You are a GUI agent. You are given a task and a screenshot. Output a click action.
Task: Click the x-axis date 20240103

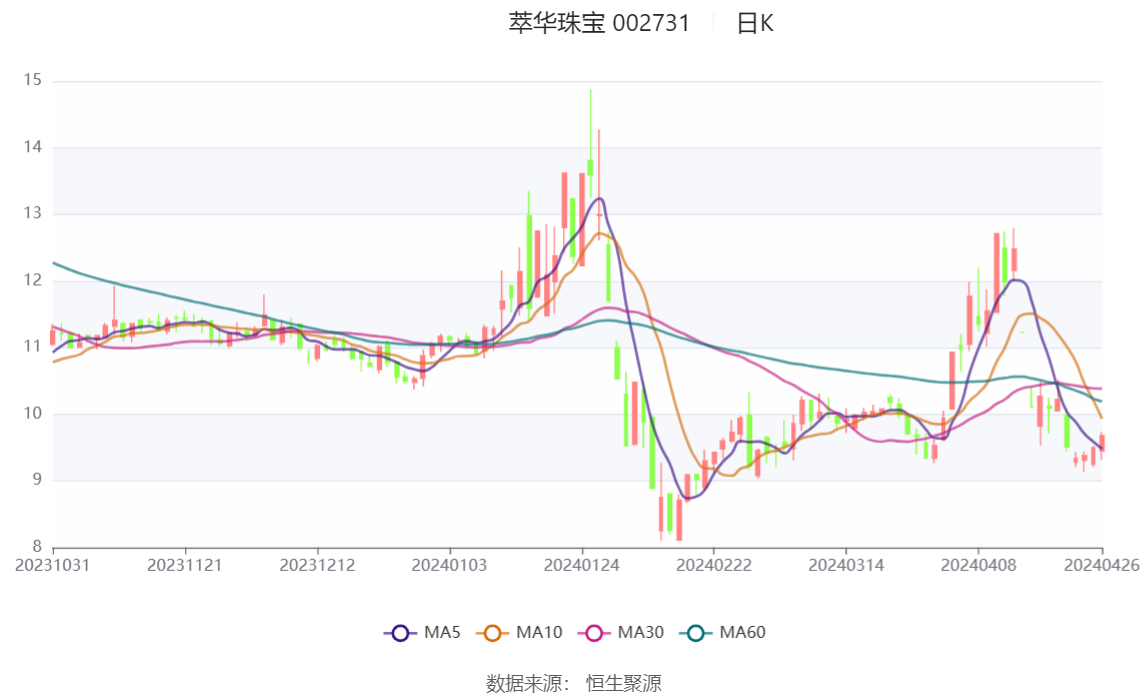point(450,565)
